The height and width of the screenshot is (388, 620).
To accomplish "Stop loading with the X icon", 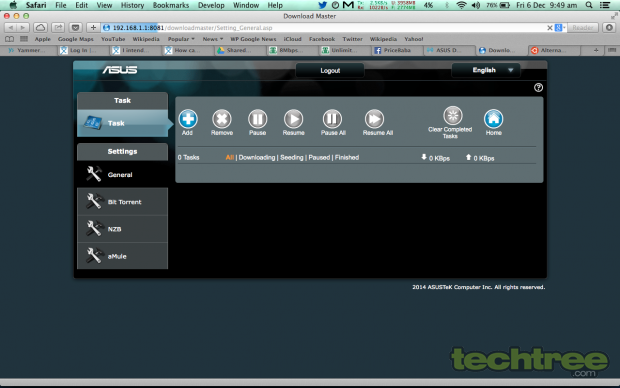I will [x=550, y=28].
